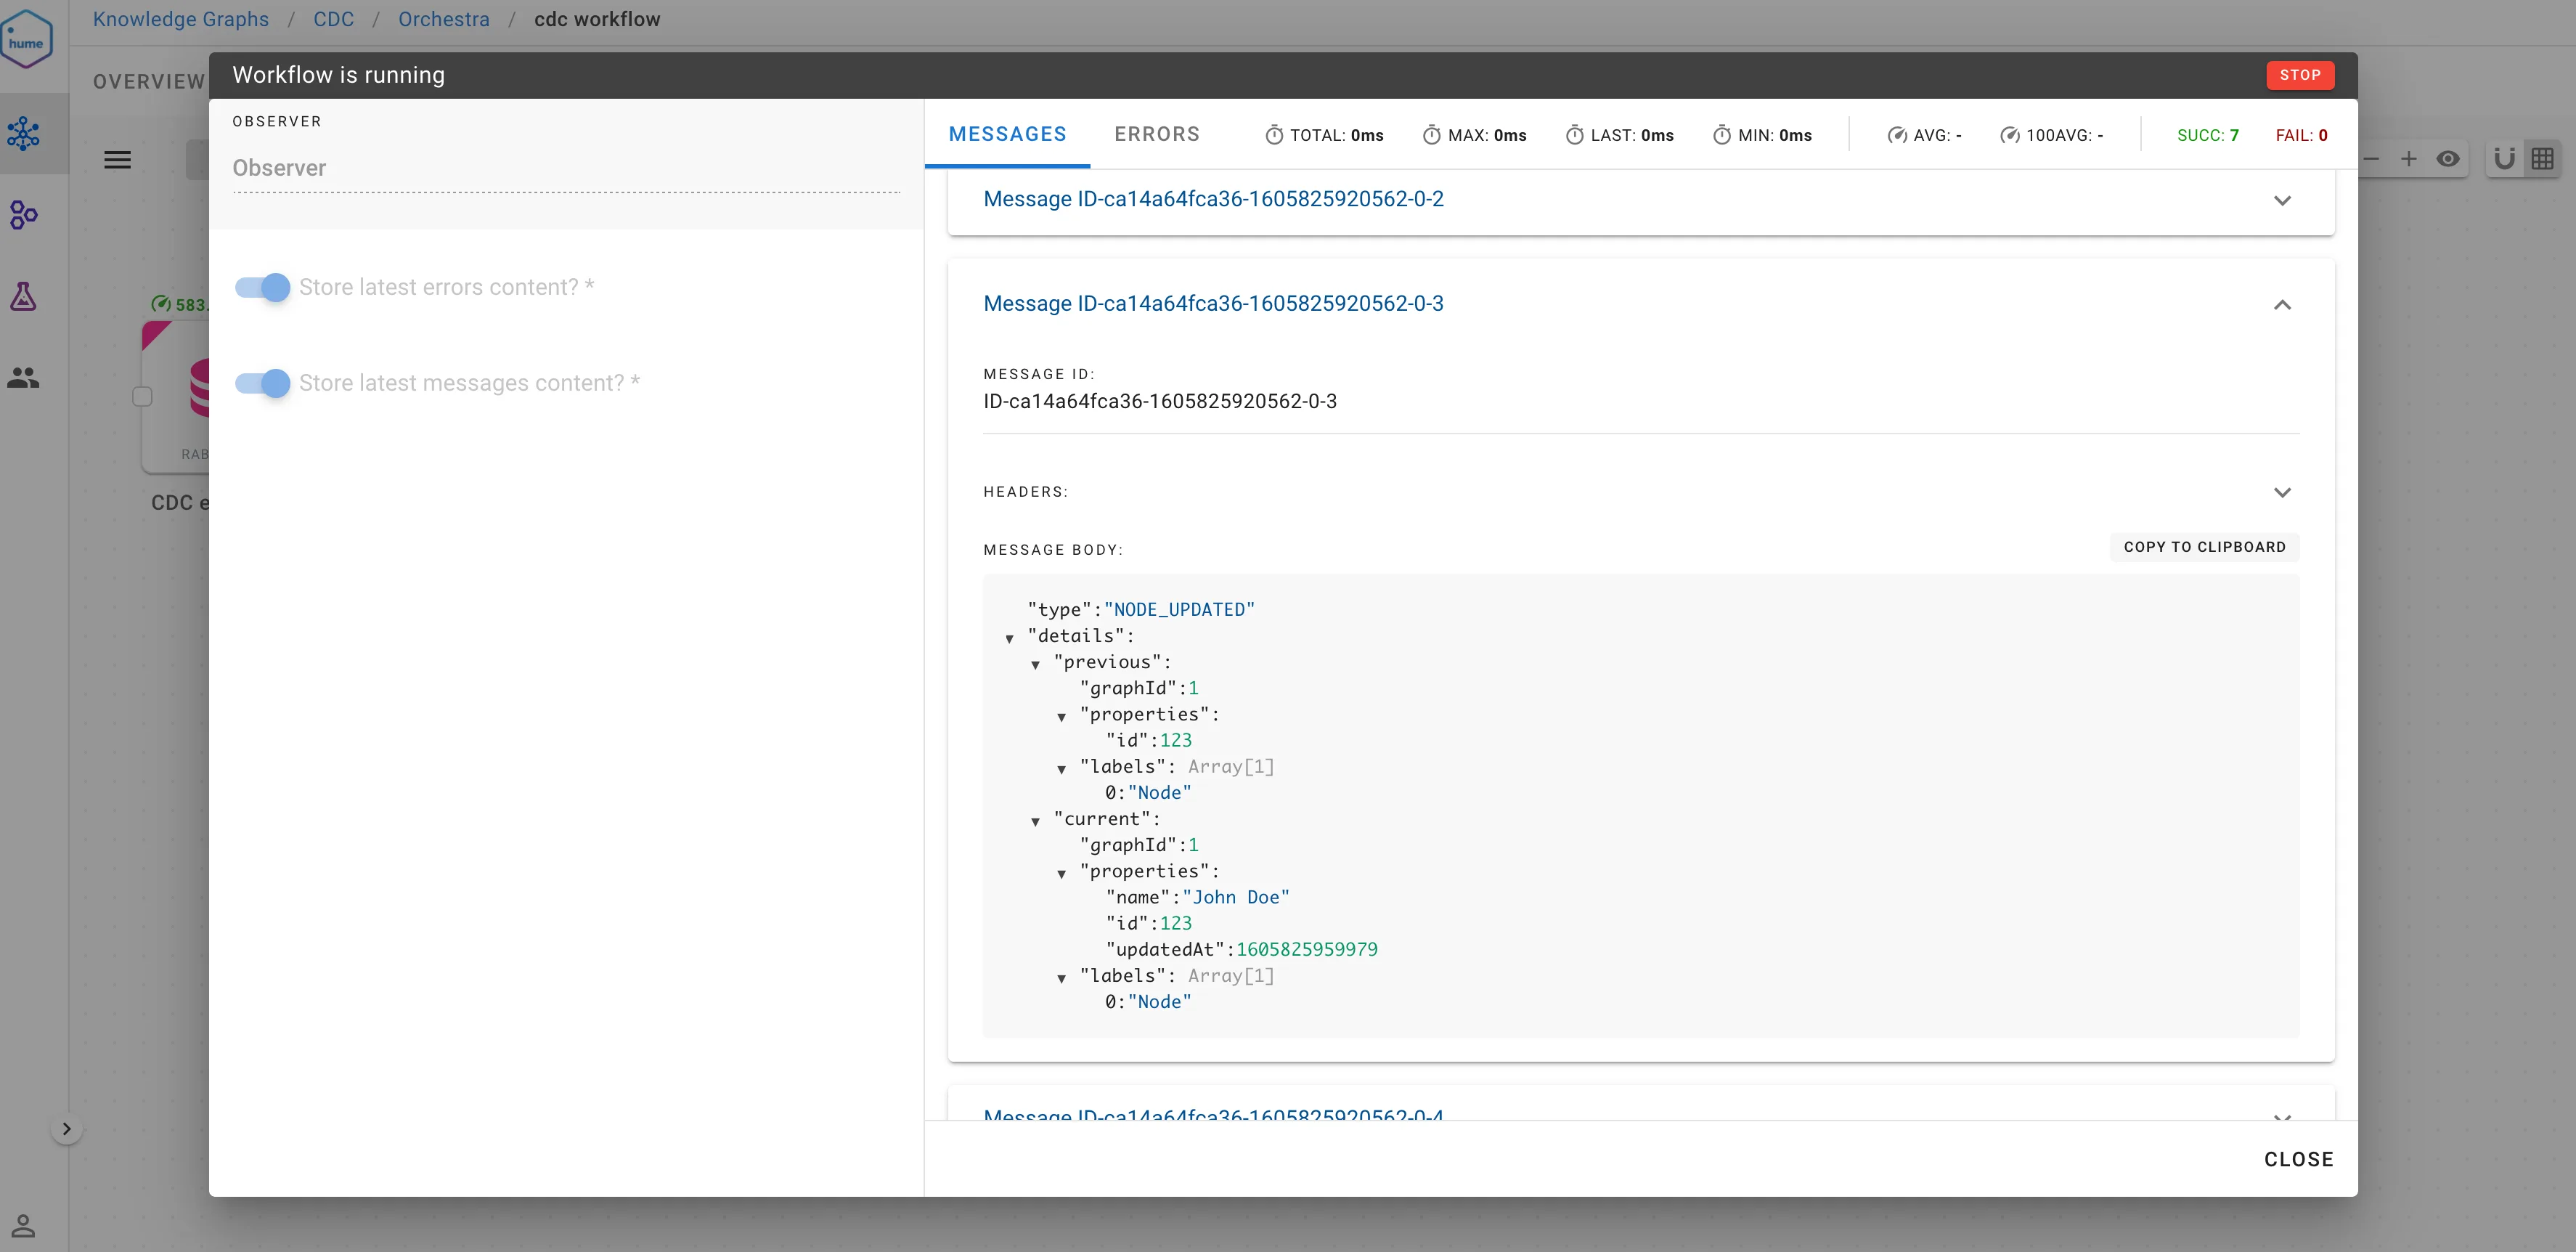
Task: Open the user profile icon
Action: pyautogui.click(x=23, y=1225)
